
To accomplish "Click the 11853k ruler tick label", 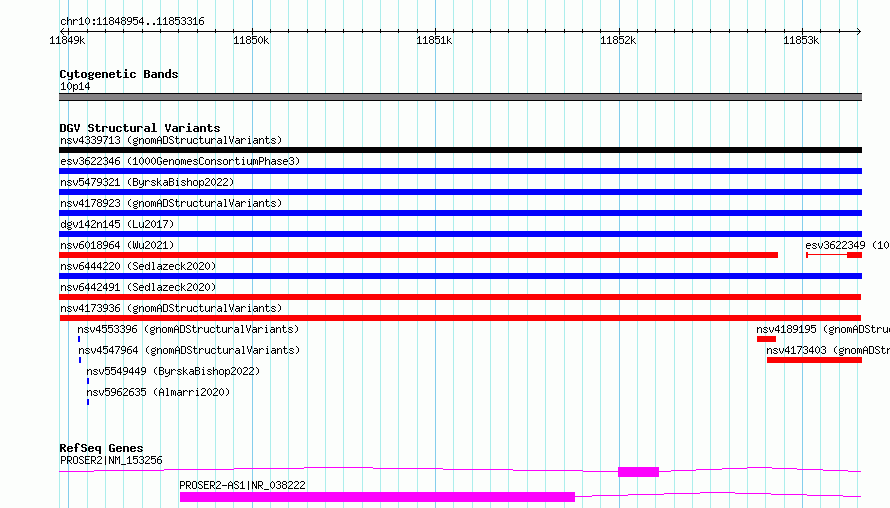I will coord(801,40).
